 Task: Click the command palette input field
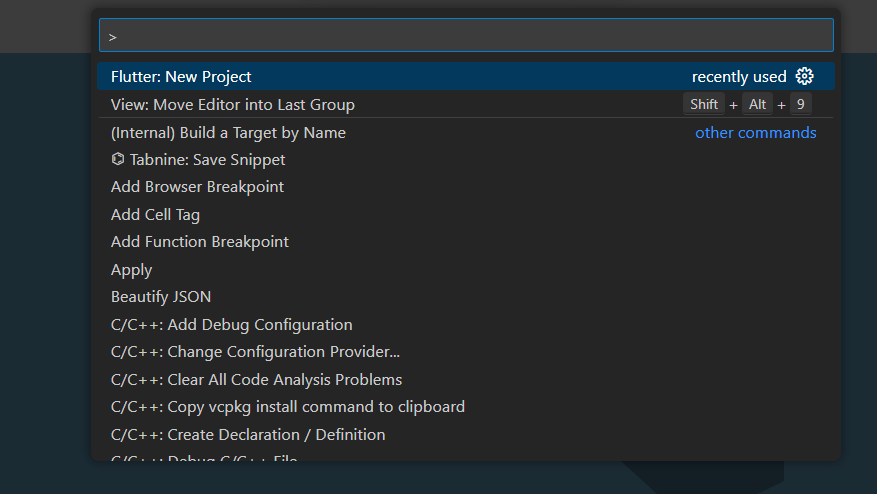pyautogui.click(x=466, y=36)
